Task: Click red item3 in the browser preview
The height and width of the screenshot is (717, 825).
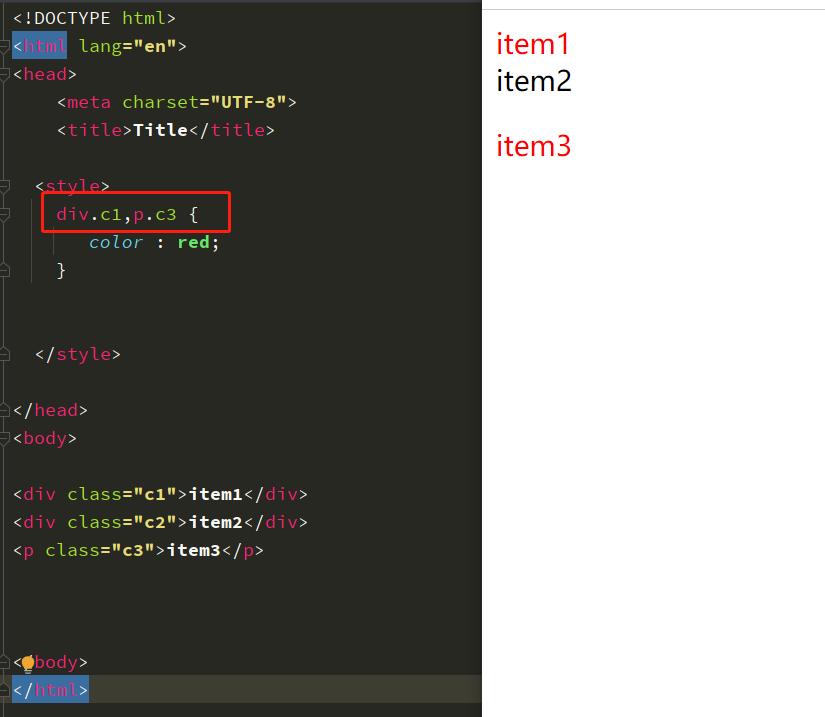Action: click(534, 146)
